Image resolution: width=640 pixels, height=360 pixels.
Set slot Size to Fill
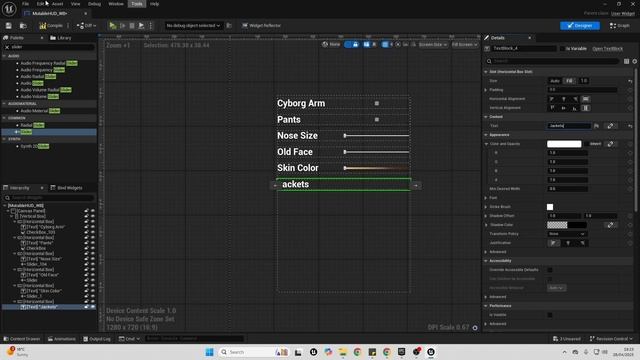click(569, 81)
